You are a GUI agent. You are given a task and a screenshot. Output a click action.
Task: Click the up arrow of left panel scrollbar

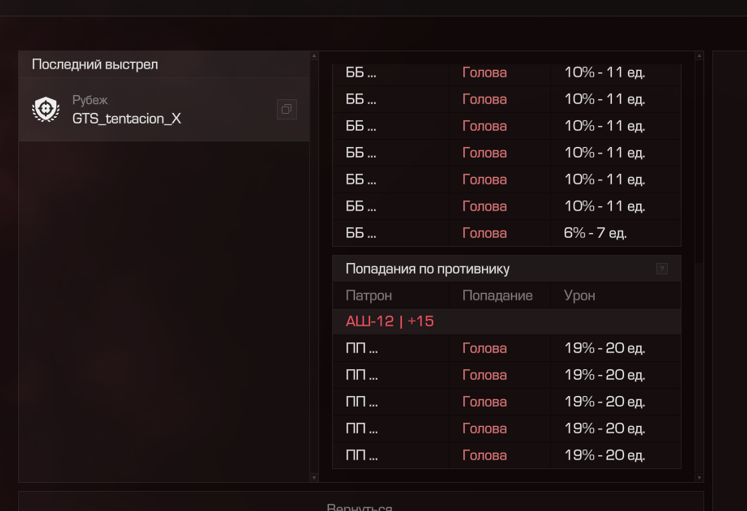pos(314,56)
